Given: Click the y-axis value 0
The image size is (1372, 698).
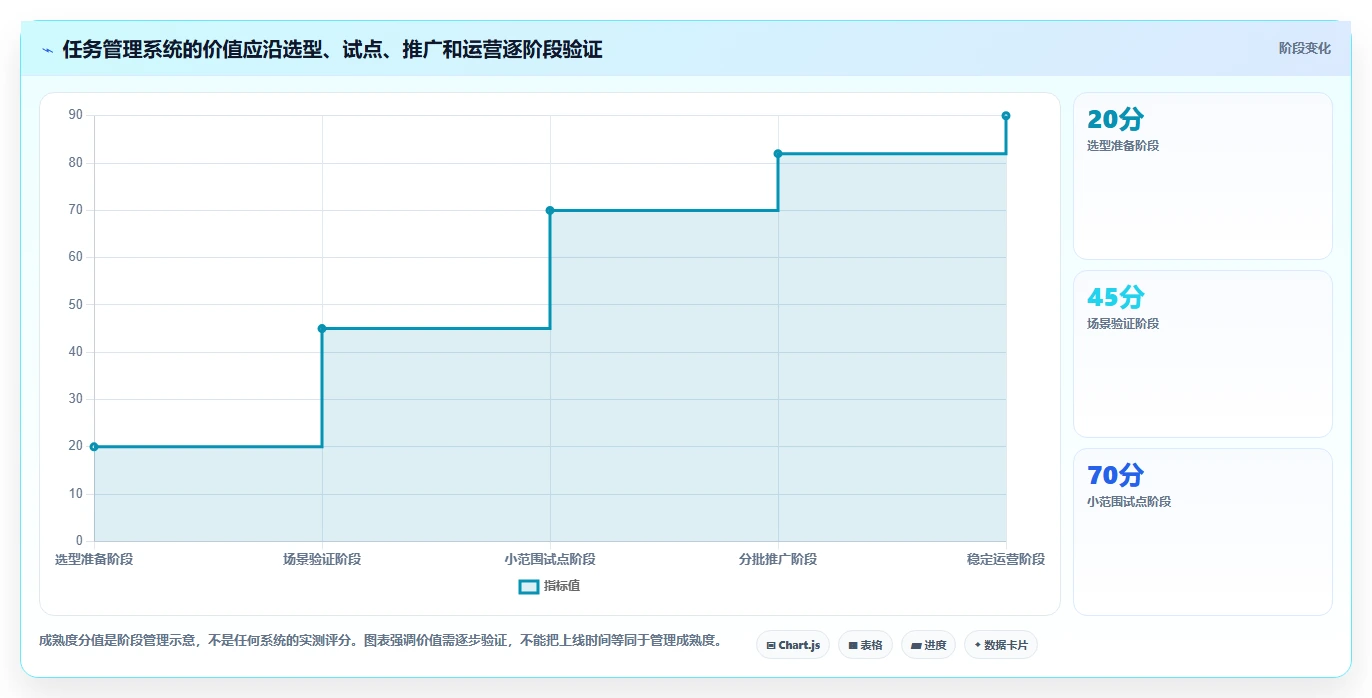Looking at the screenshot, I should coord(80,541).
